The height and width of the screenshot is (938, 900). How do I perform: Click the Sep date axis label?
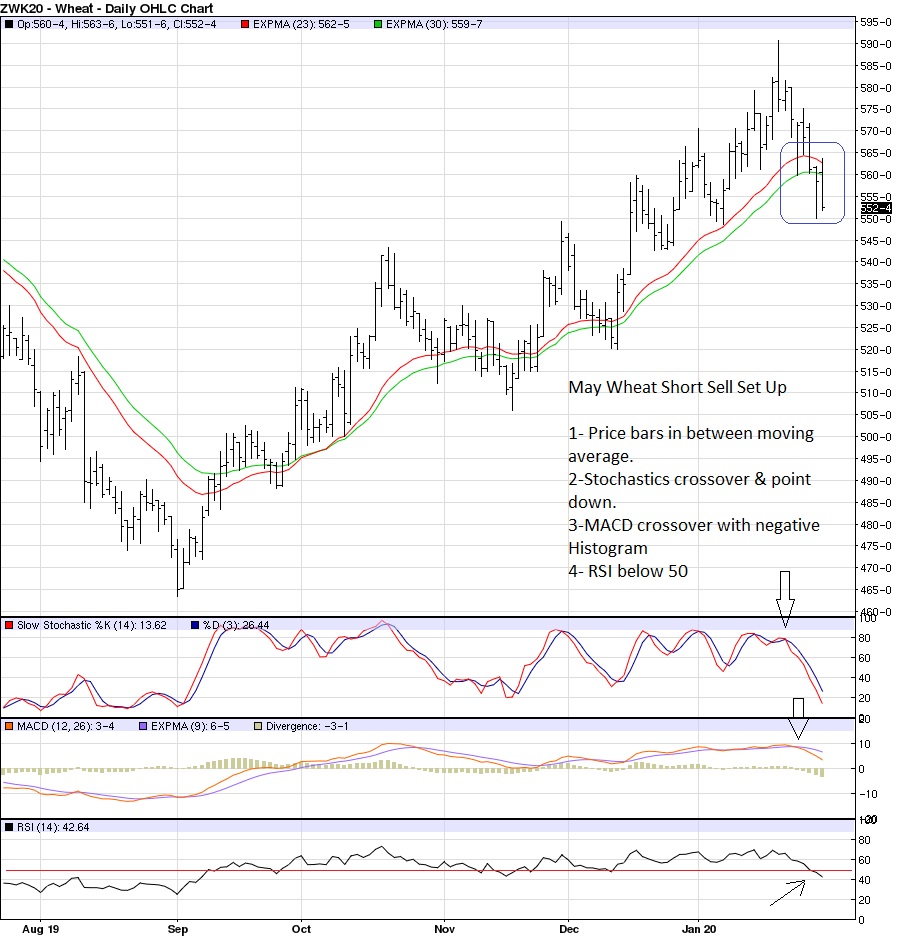pyautogui.click(x=178, y=929)
